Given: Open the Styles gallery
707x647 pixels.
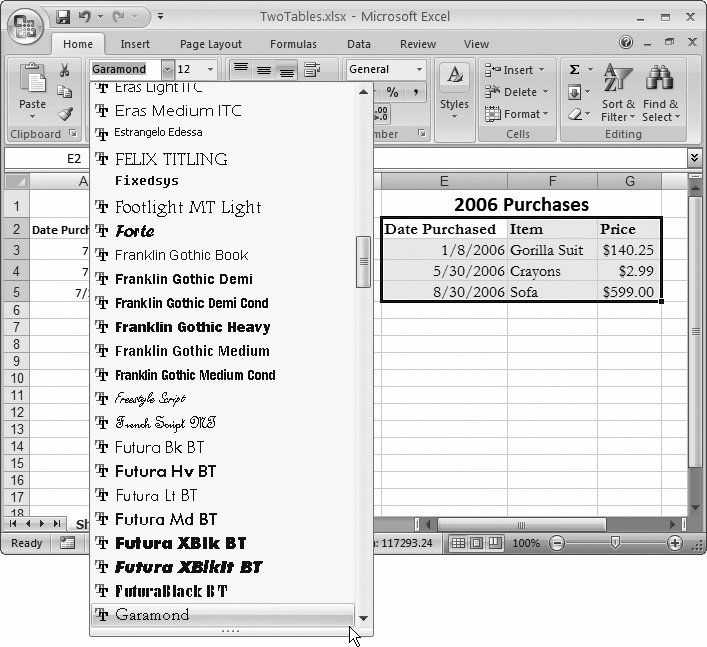Looking at the screenshot, I should 454,92.
